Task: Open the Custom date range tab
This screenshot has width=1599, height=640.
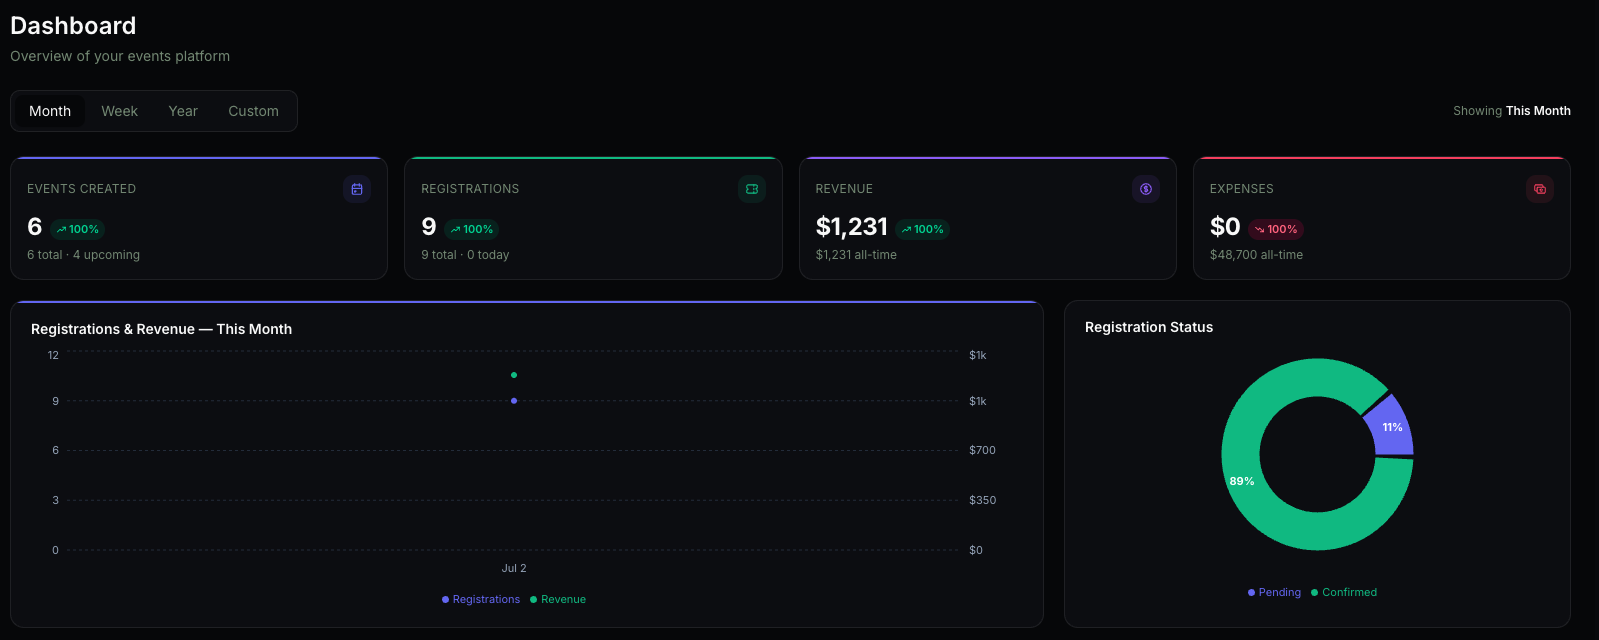Action: coord(253,111)
